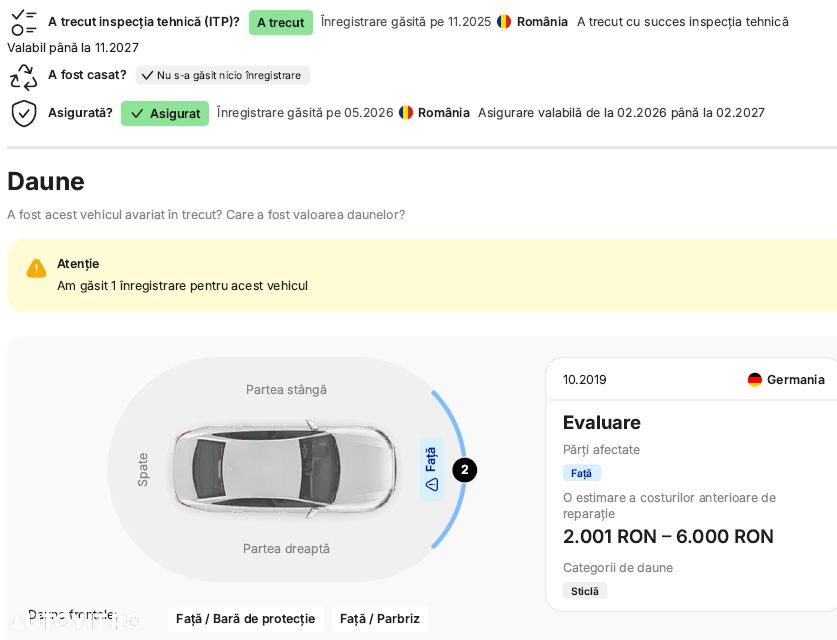Click 'A trecut inspecția tehnică (ITP)?' label
837x640 pixels.
click(x=144, y=22)
